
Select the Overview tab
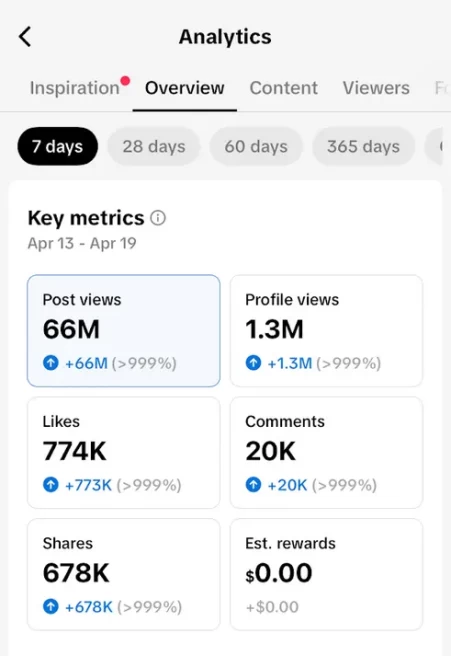tap(184, 88)
